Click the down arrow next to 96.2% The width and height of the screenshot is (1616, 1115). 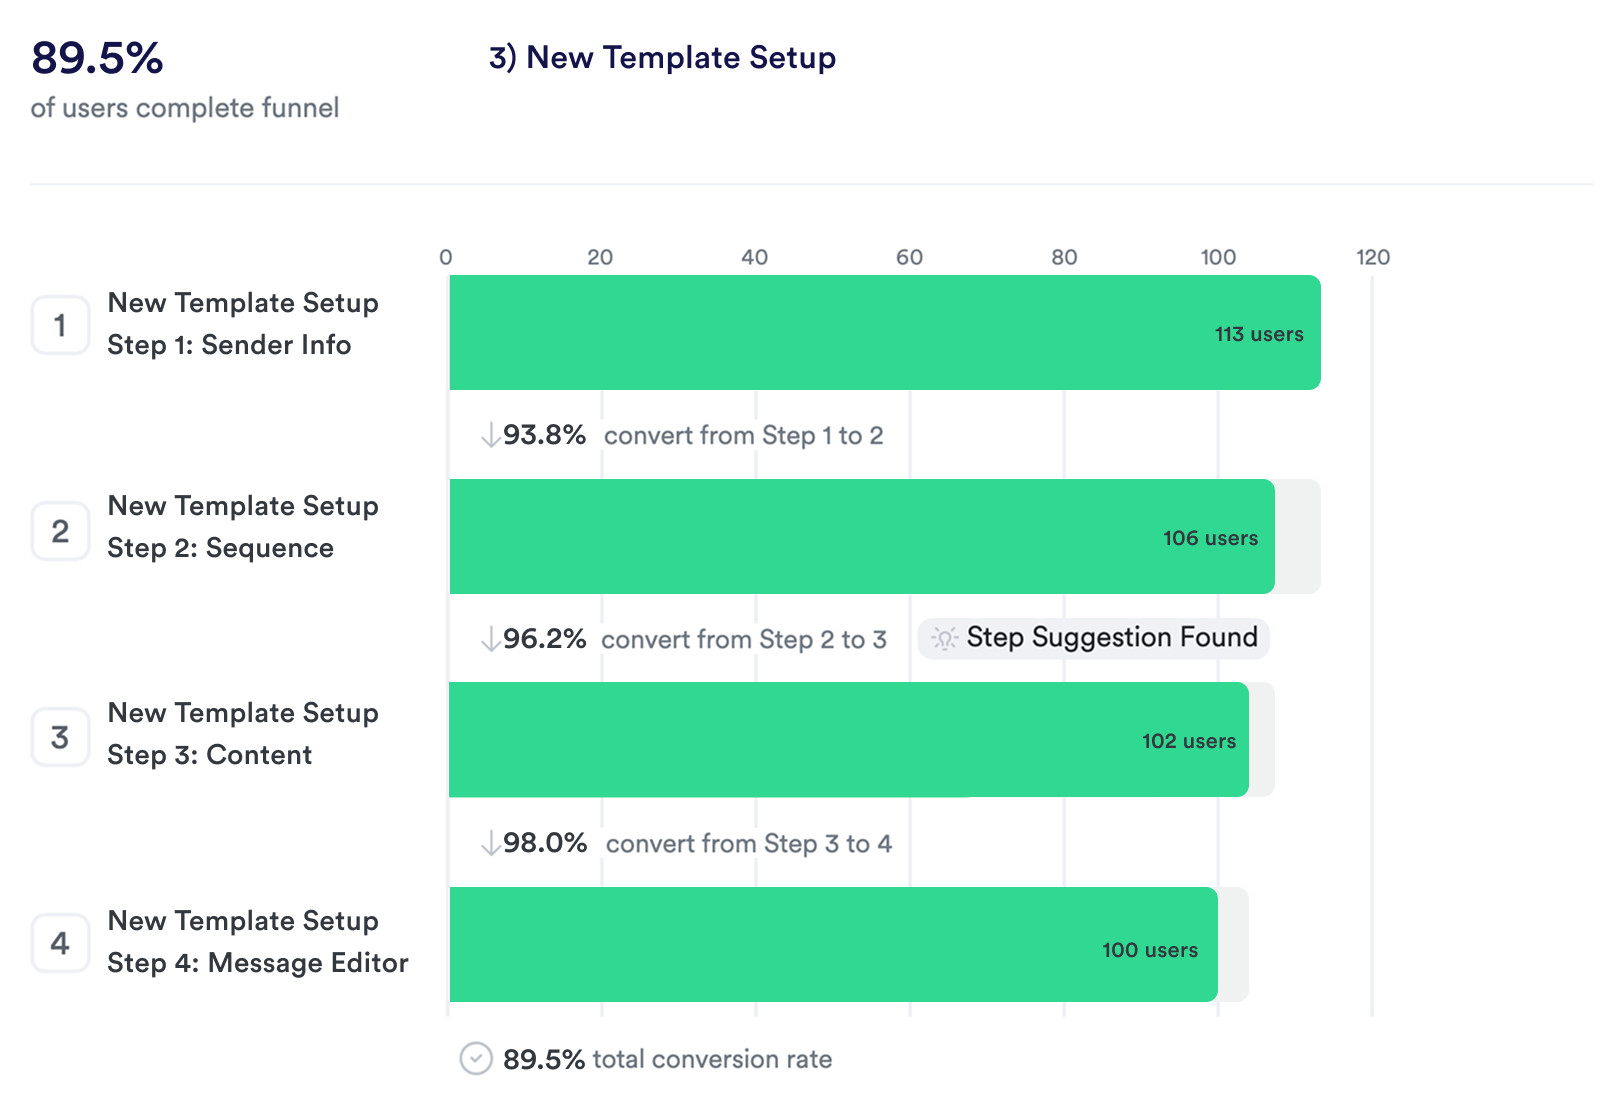(490, 639)
